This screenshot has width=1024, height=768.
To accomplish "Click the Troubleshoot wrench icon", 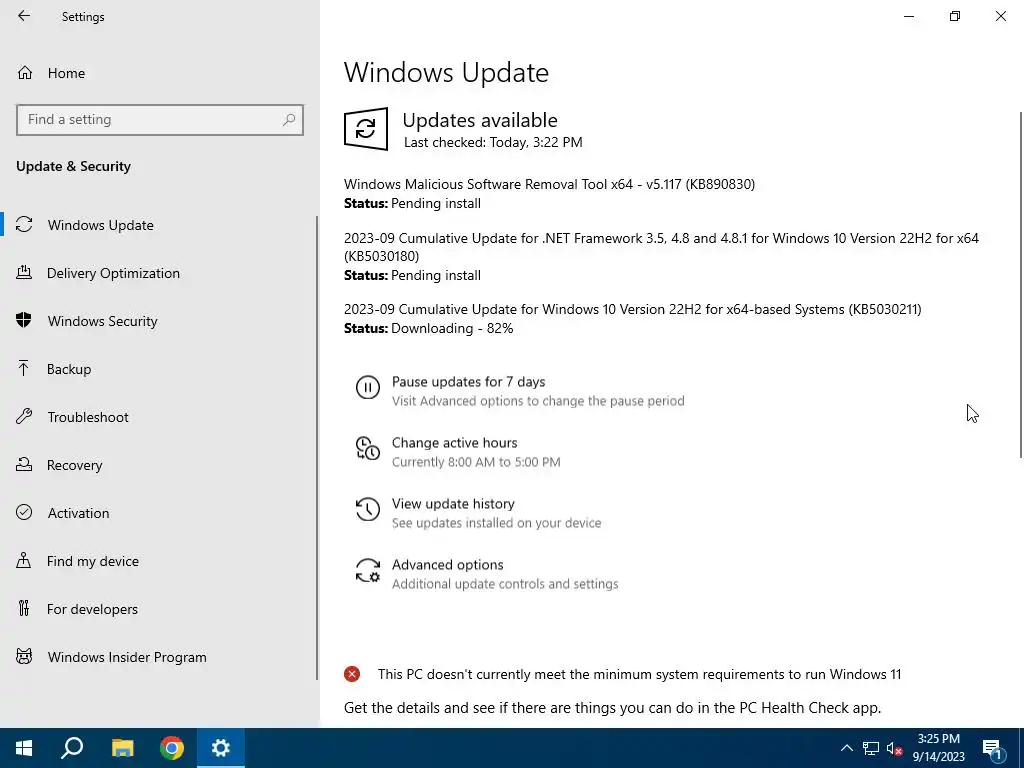I will tap(24, 416).
